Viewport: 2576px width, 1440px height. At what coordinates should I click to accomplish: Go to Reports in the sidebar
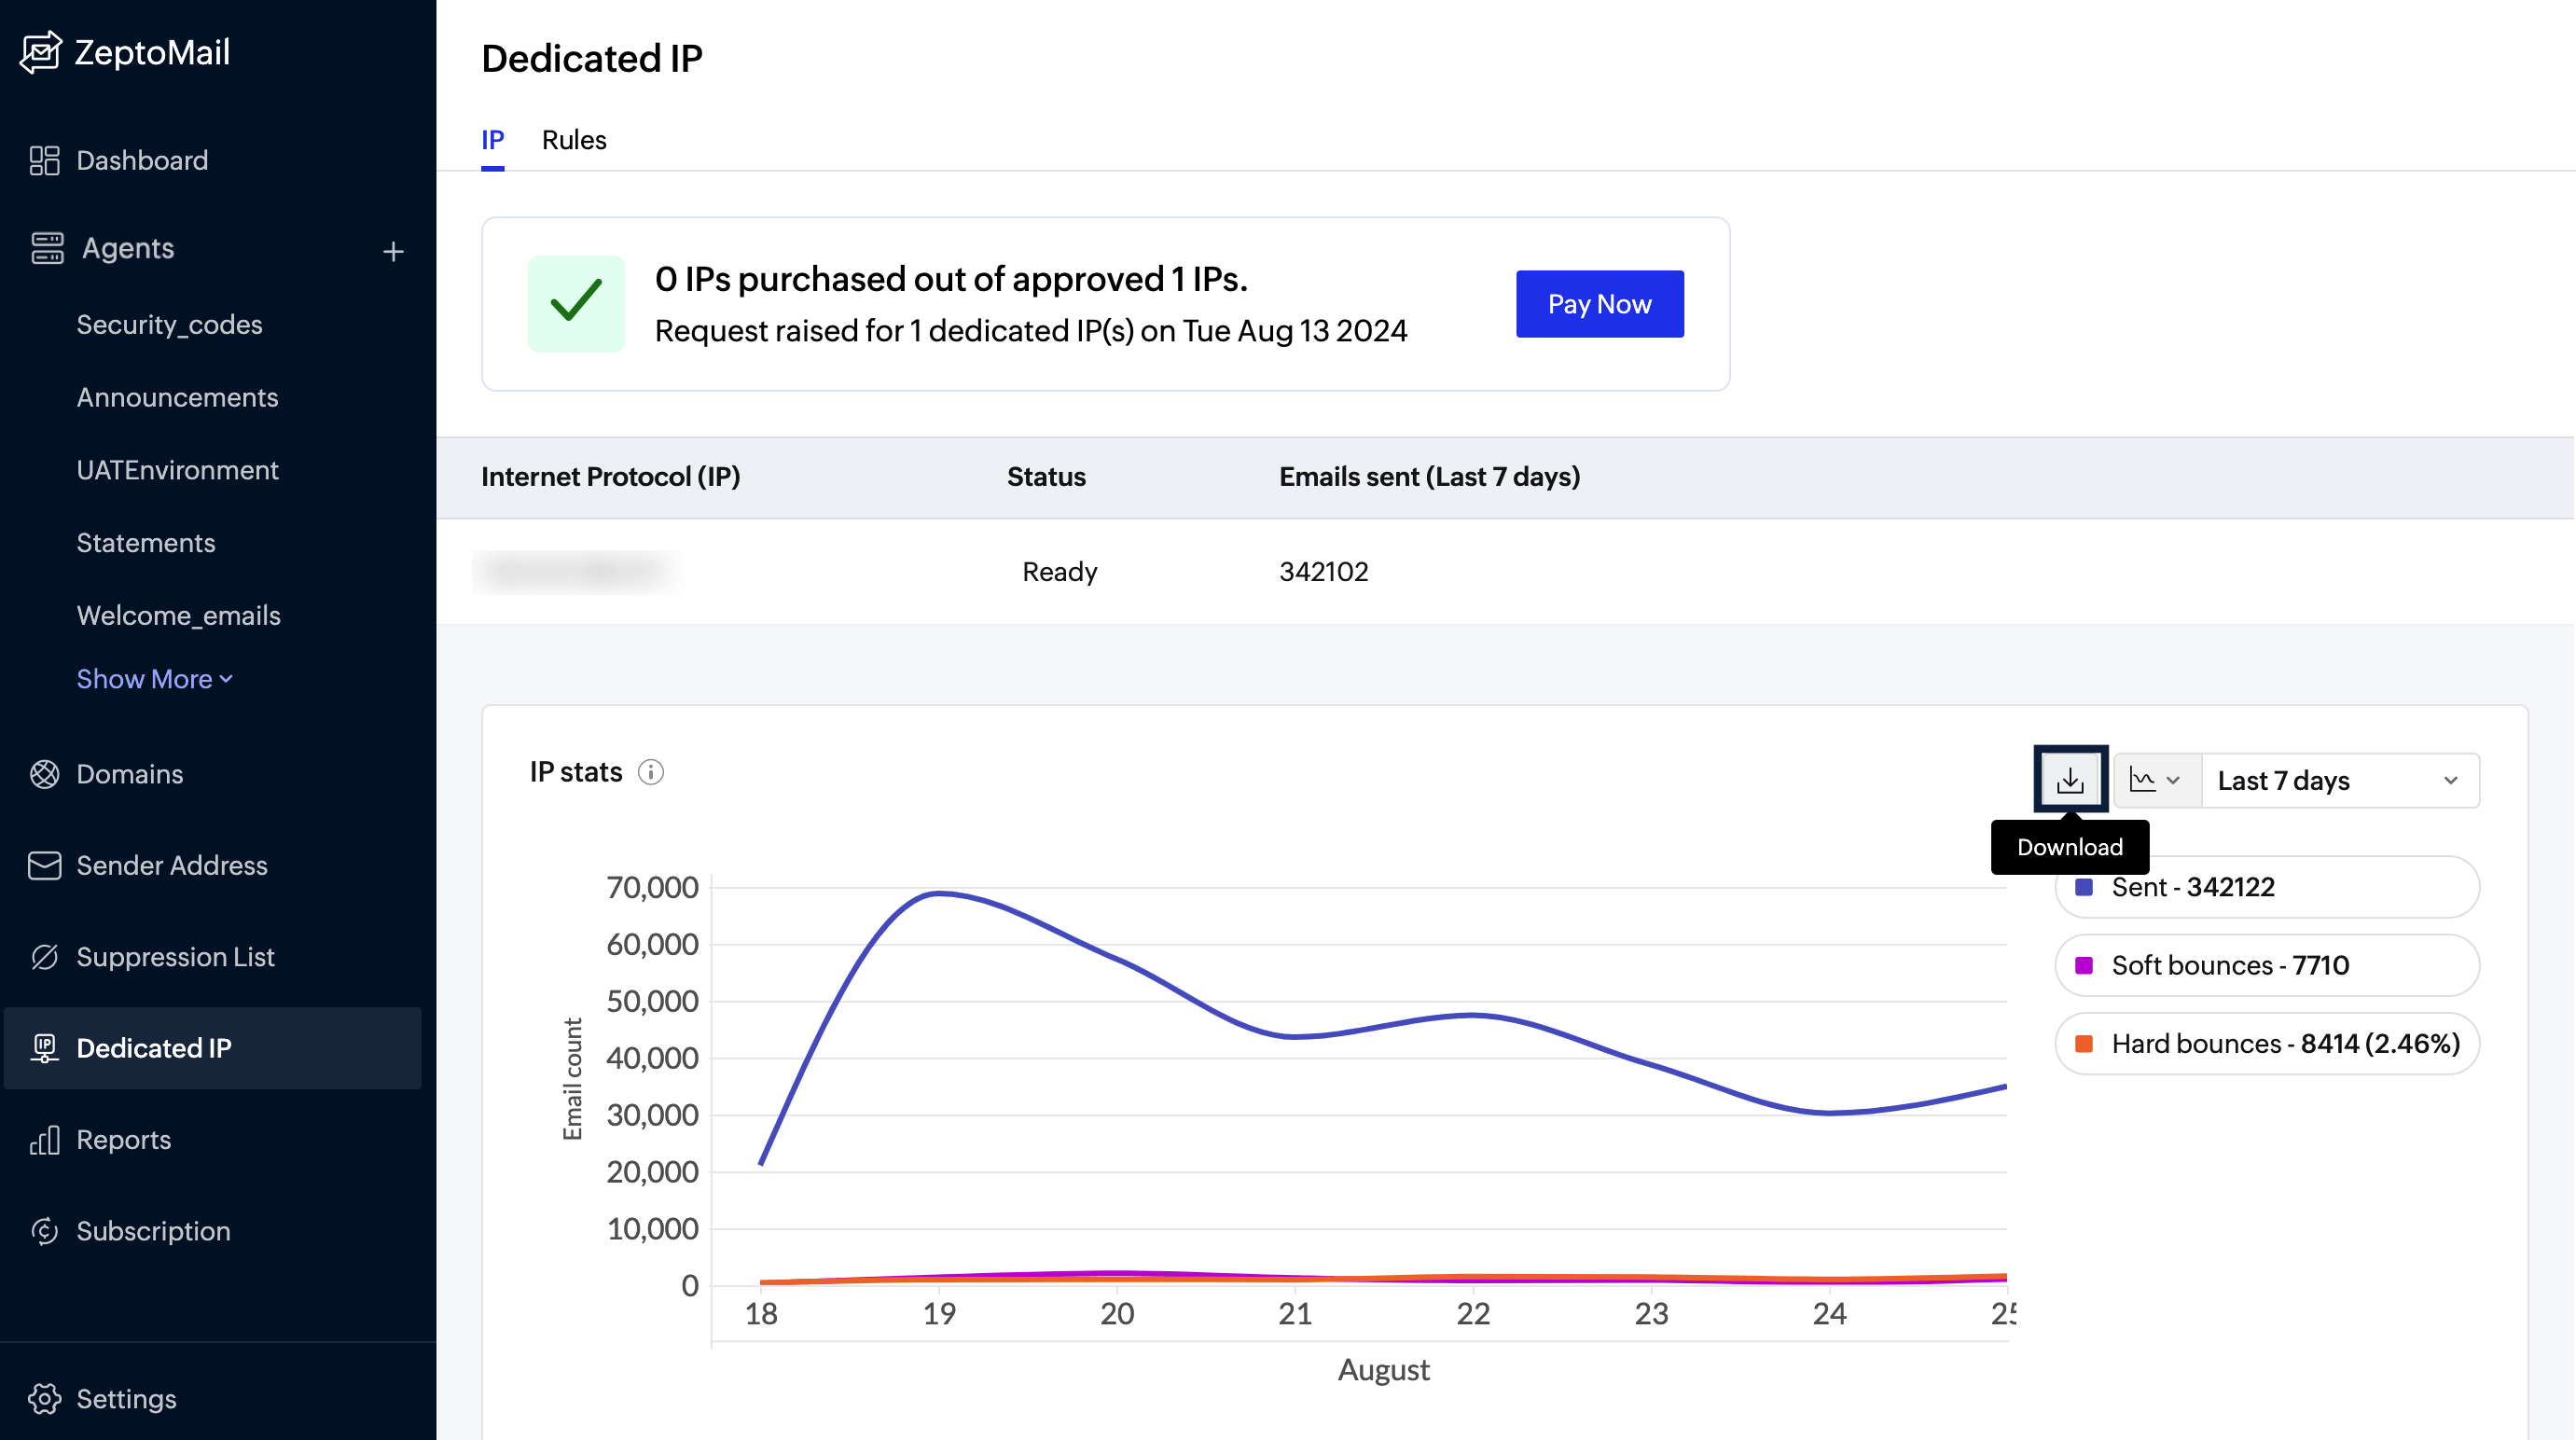(123, 1140)
